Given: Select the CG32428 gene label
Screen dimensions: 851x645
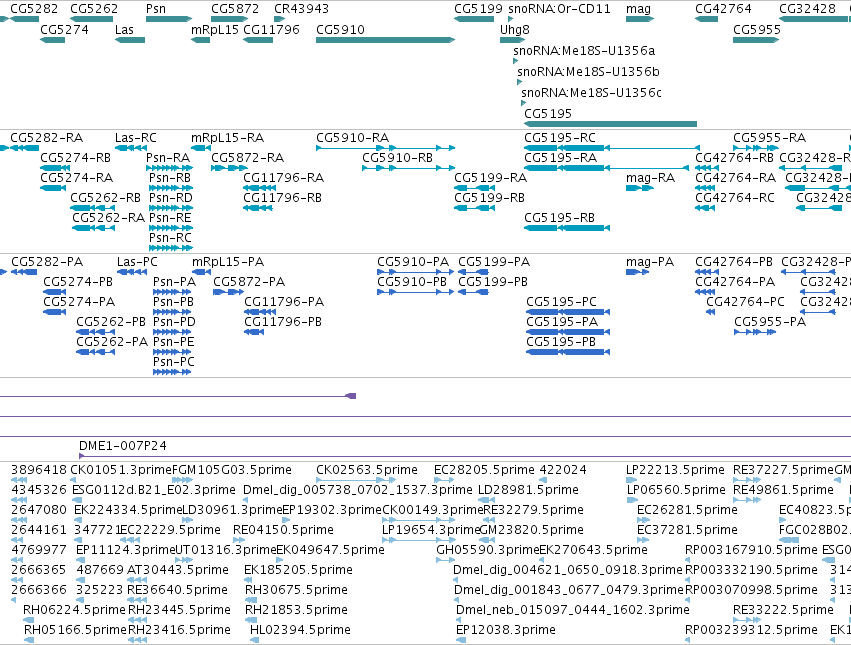Looking at the screenshot, I should (x=808, y=9).
